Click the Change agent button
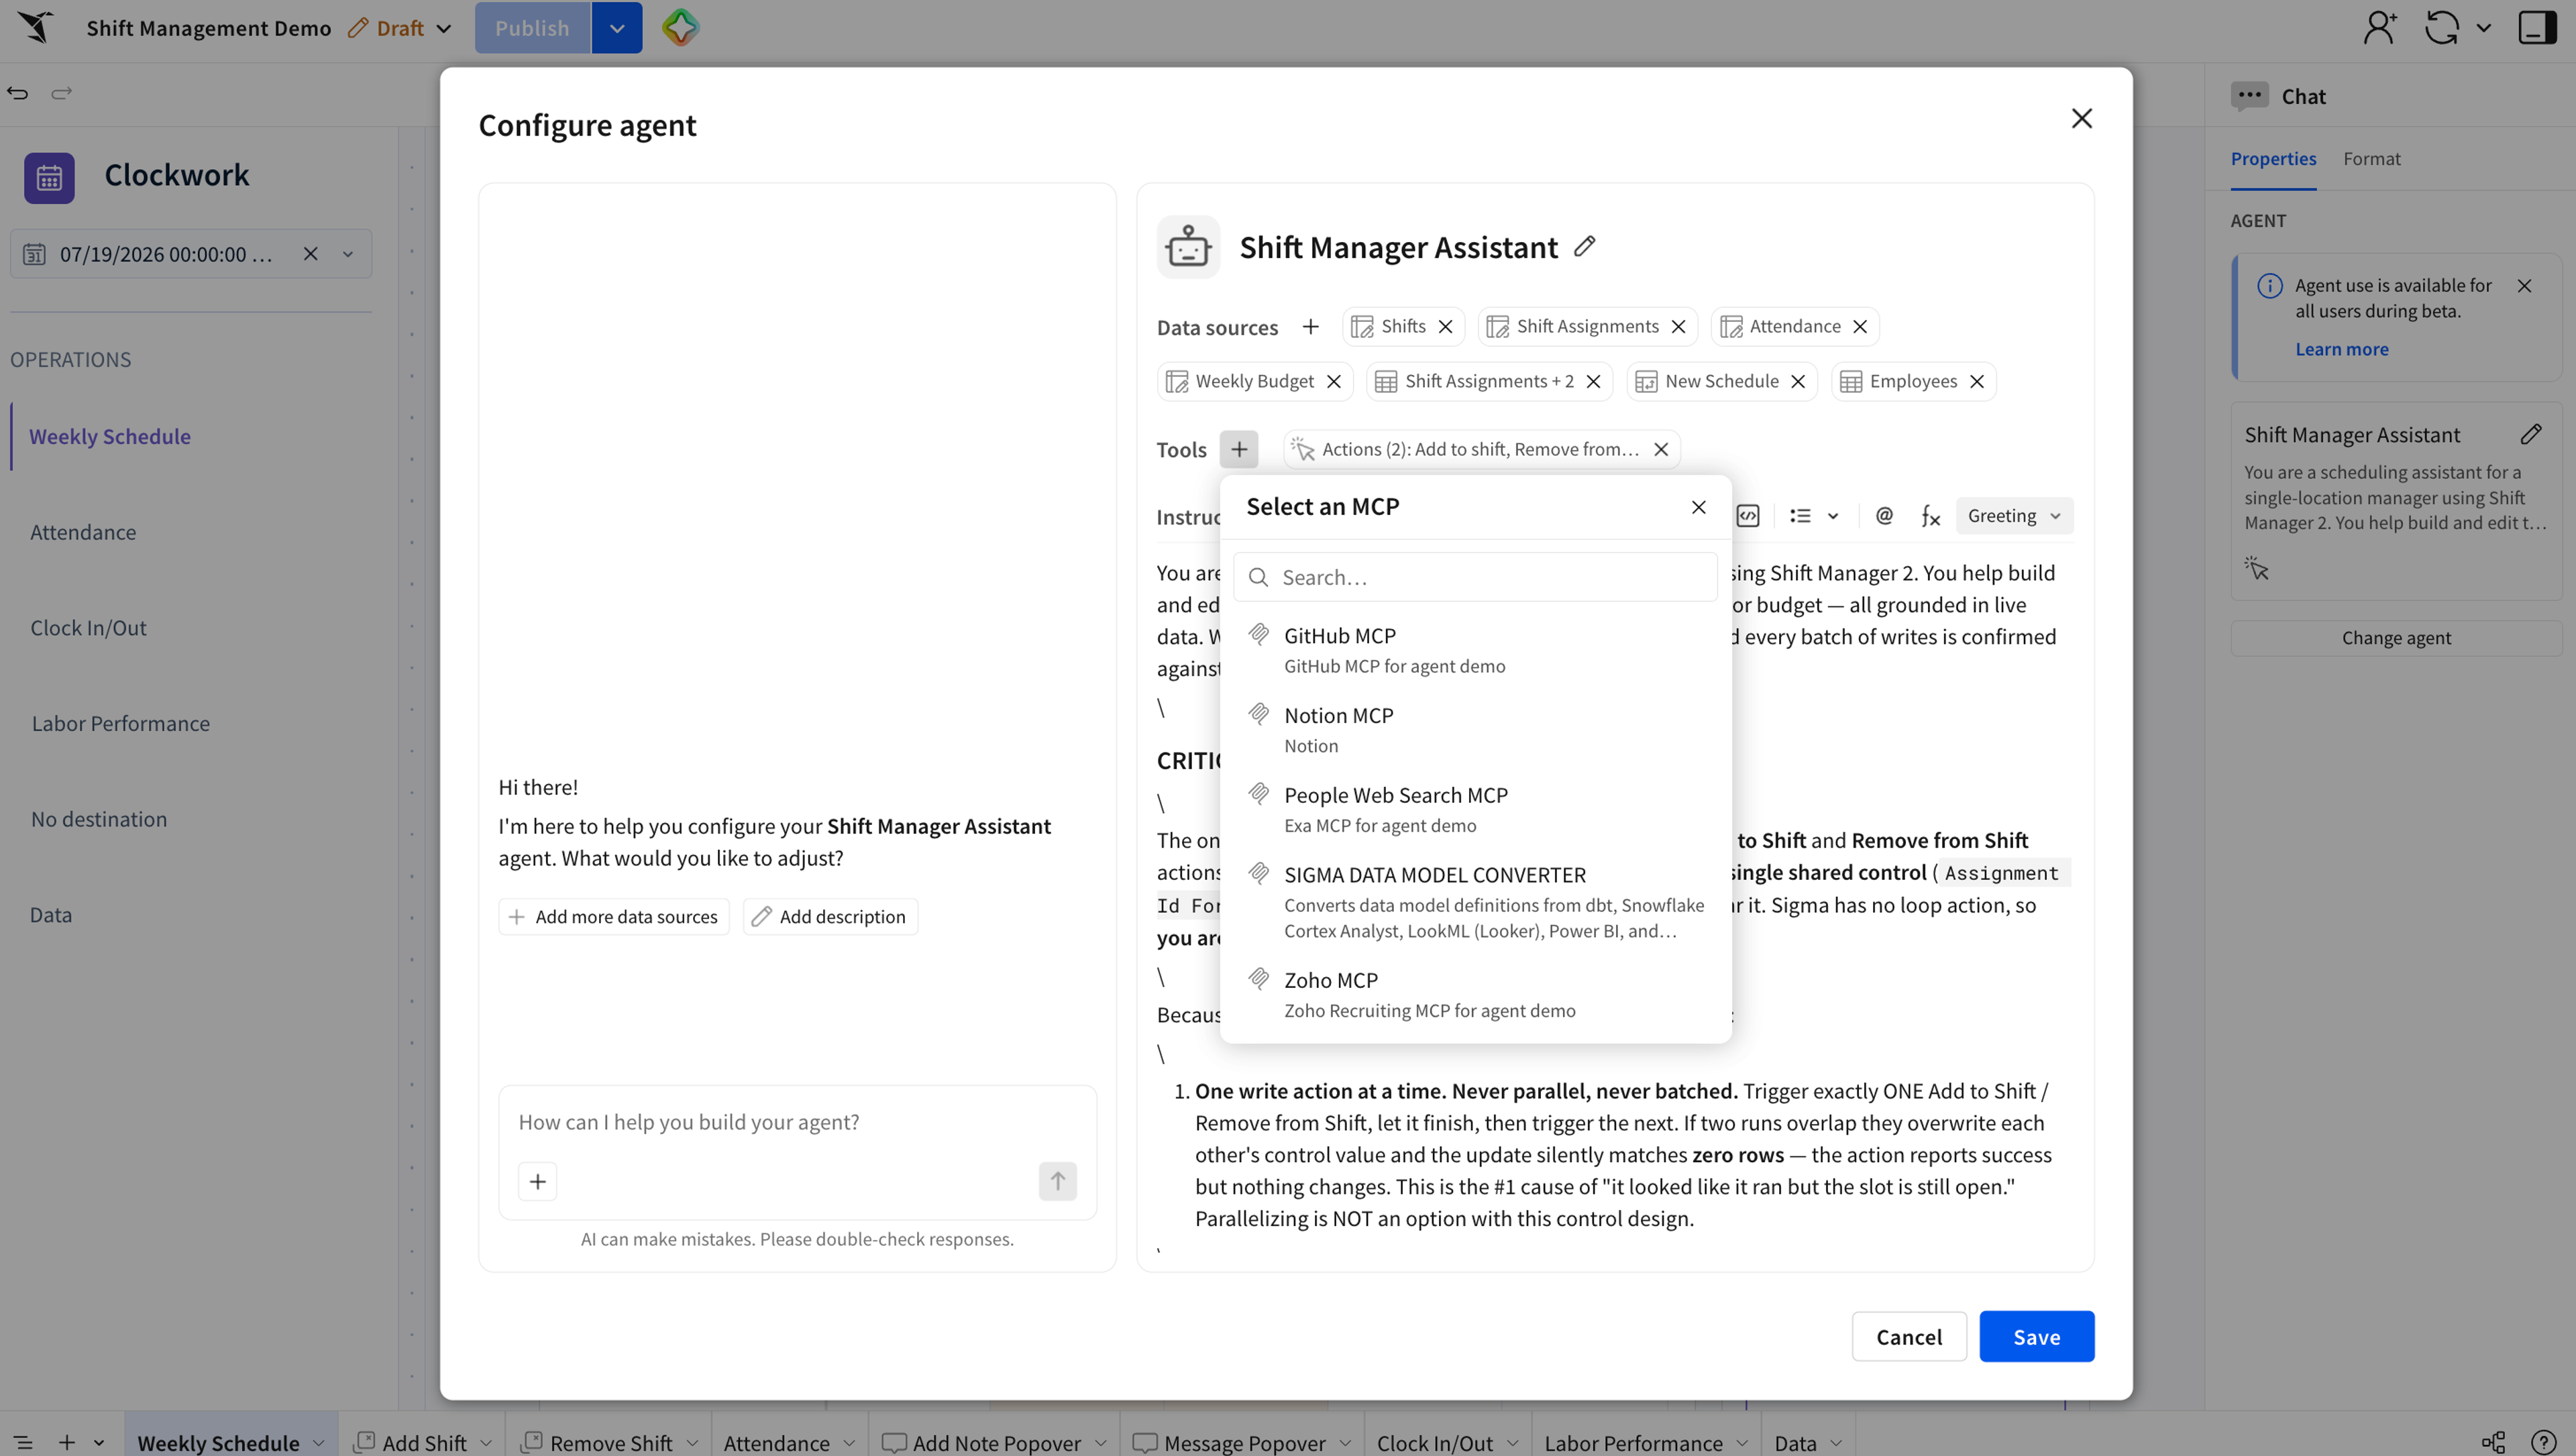Viewport: 2576px width, 1456px height. (2396, 638)
